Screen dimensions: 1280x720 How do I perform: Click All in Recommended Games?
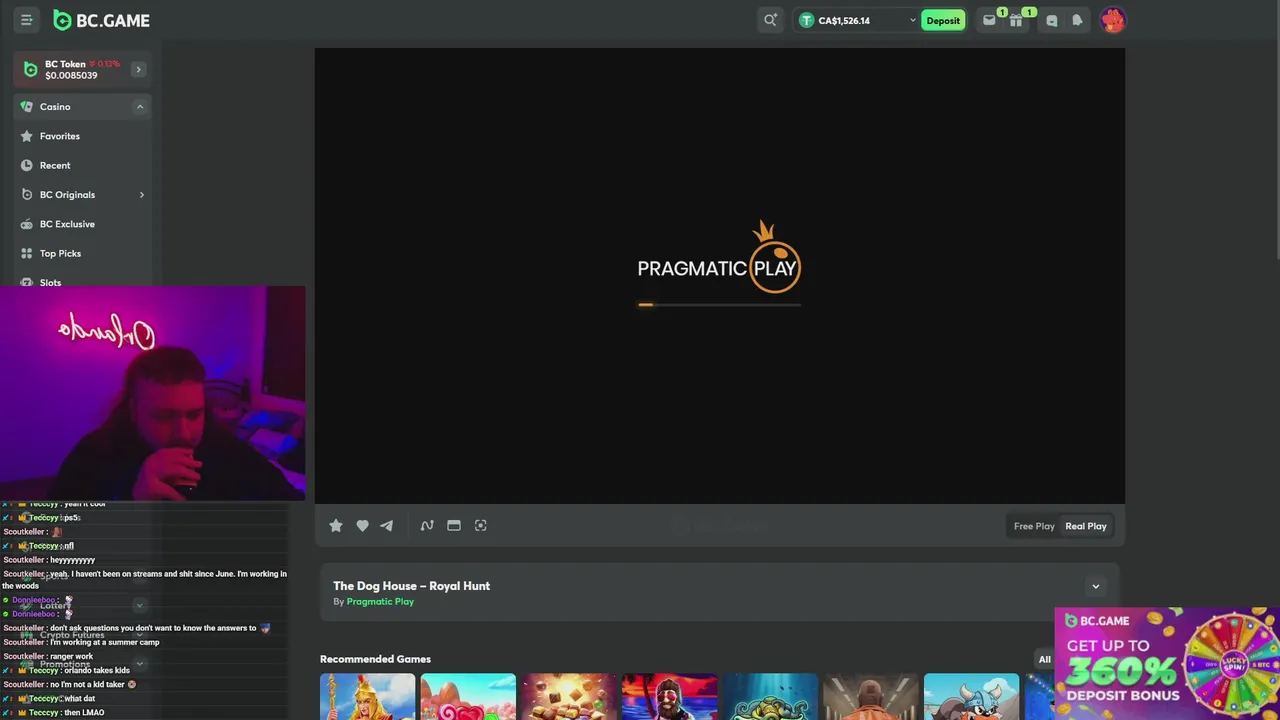(1044, 659)
